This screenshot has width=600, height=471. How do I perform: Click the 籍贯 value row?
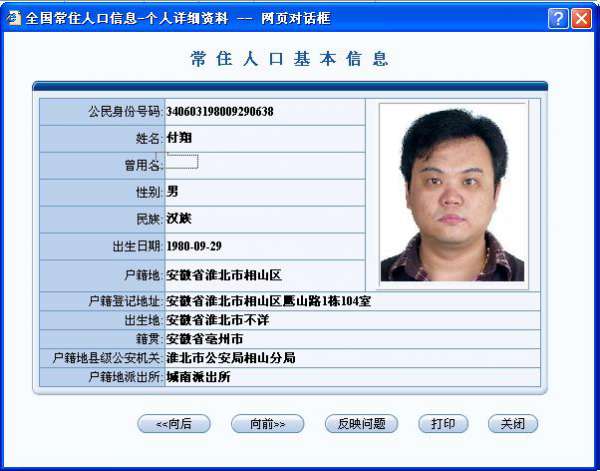(352, 339)
